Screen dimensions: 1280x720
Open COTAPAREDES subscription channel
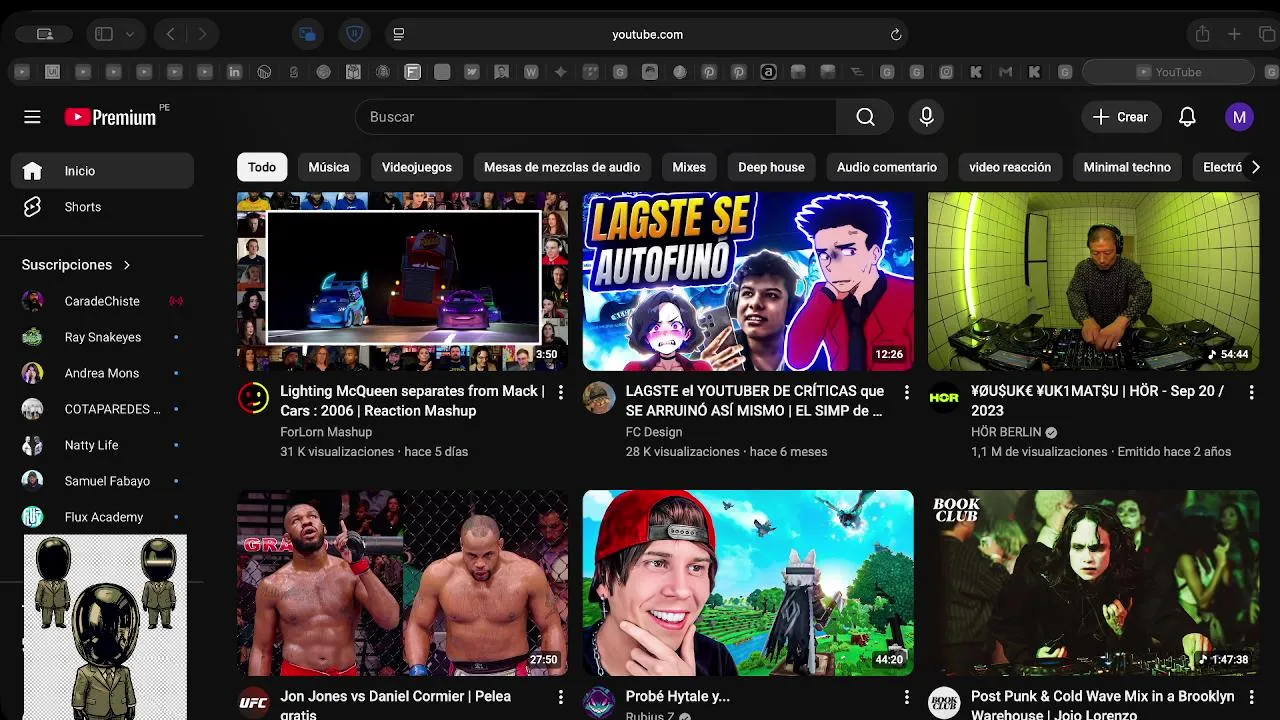pos(102,409)
